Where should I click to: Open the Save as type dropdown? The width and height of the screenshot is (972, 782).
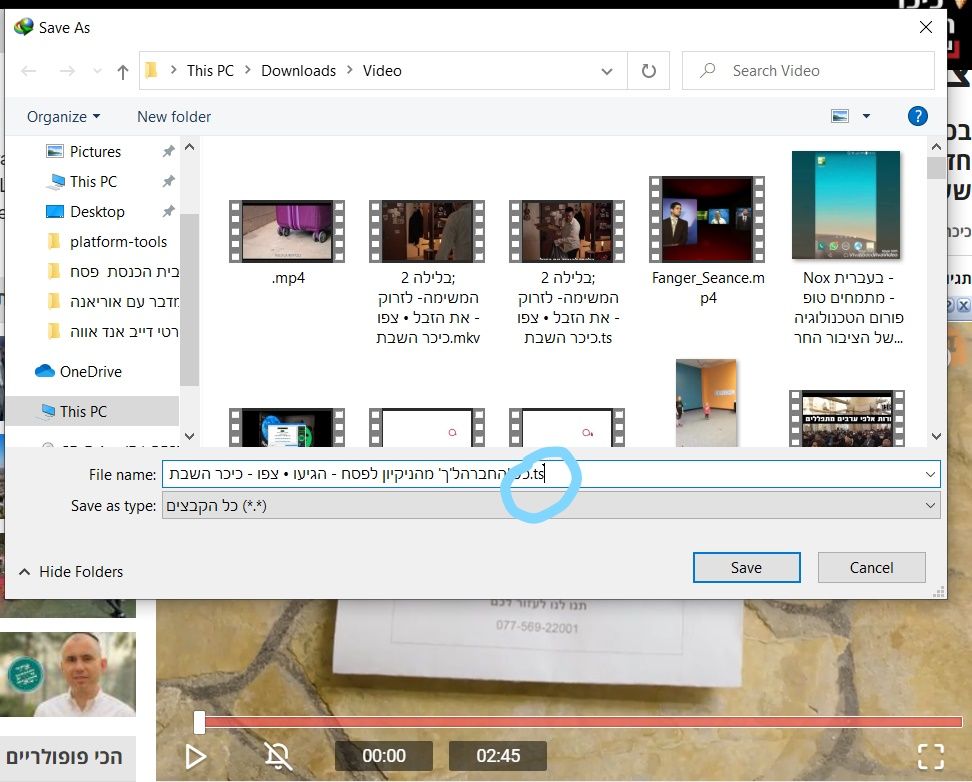point(551,505)
